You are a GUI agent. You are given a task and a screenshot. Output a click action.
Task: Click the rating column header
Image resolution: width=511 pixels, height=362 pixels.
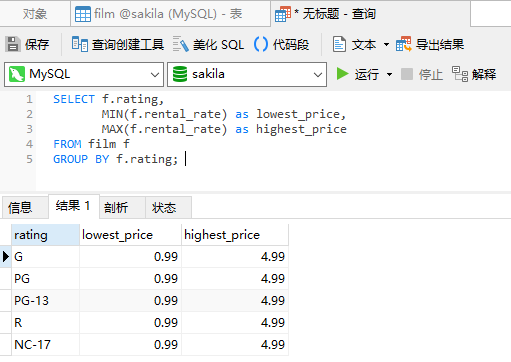click(46, 235)
